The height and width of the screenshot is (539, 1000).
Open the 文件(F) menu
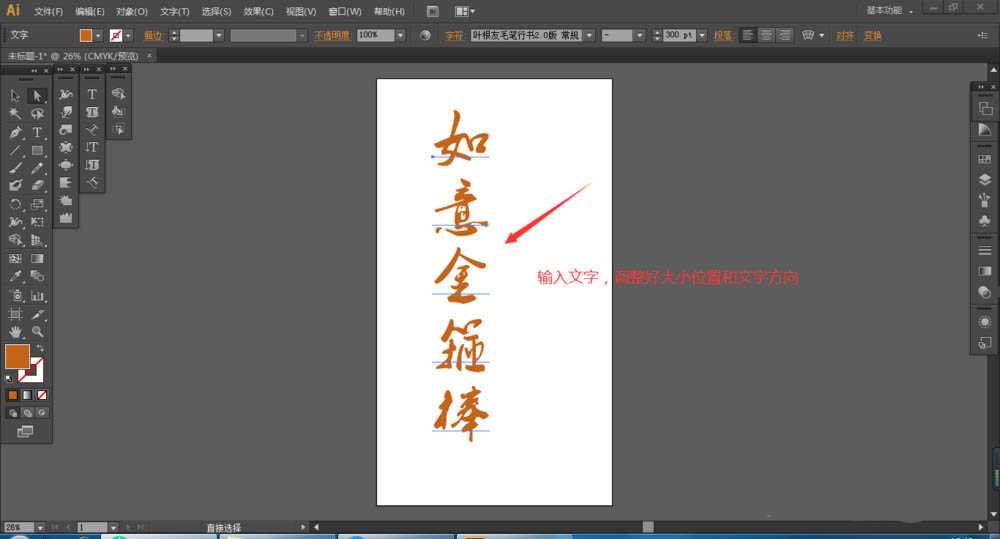tap(48, 11)
